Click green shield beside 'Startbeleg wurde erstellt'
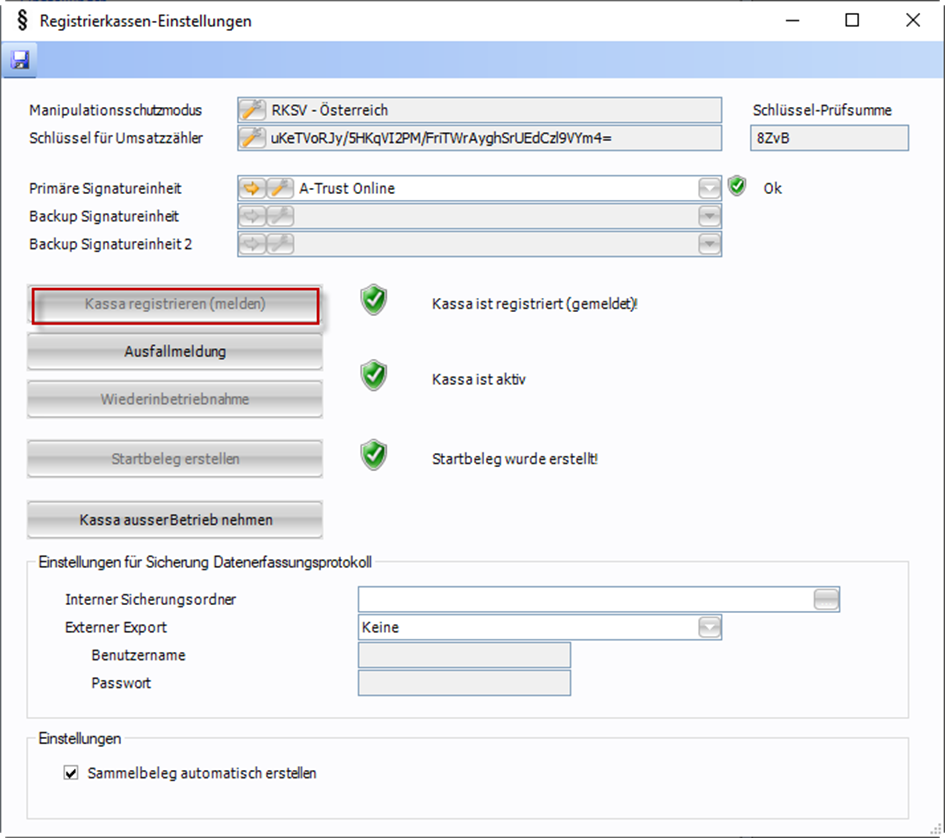This screenshot has height=838, width=945. coord(374,456)
